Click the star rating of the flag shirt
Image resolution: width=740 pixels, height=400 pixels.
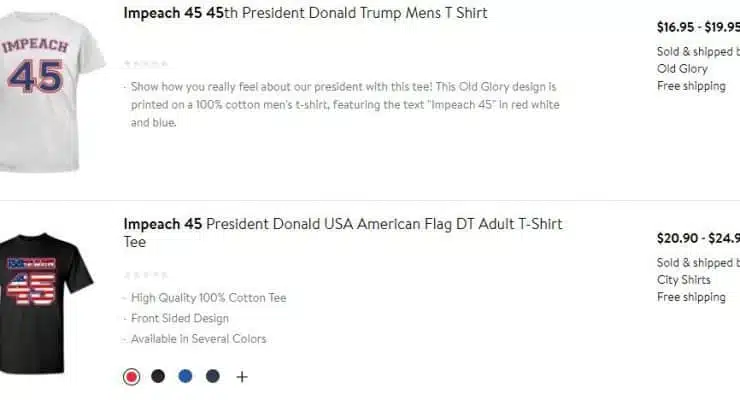point(146,275)
